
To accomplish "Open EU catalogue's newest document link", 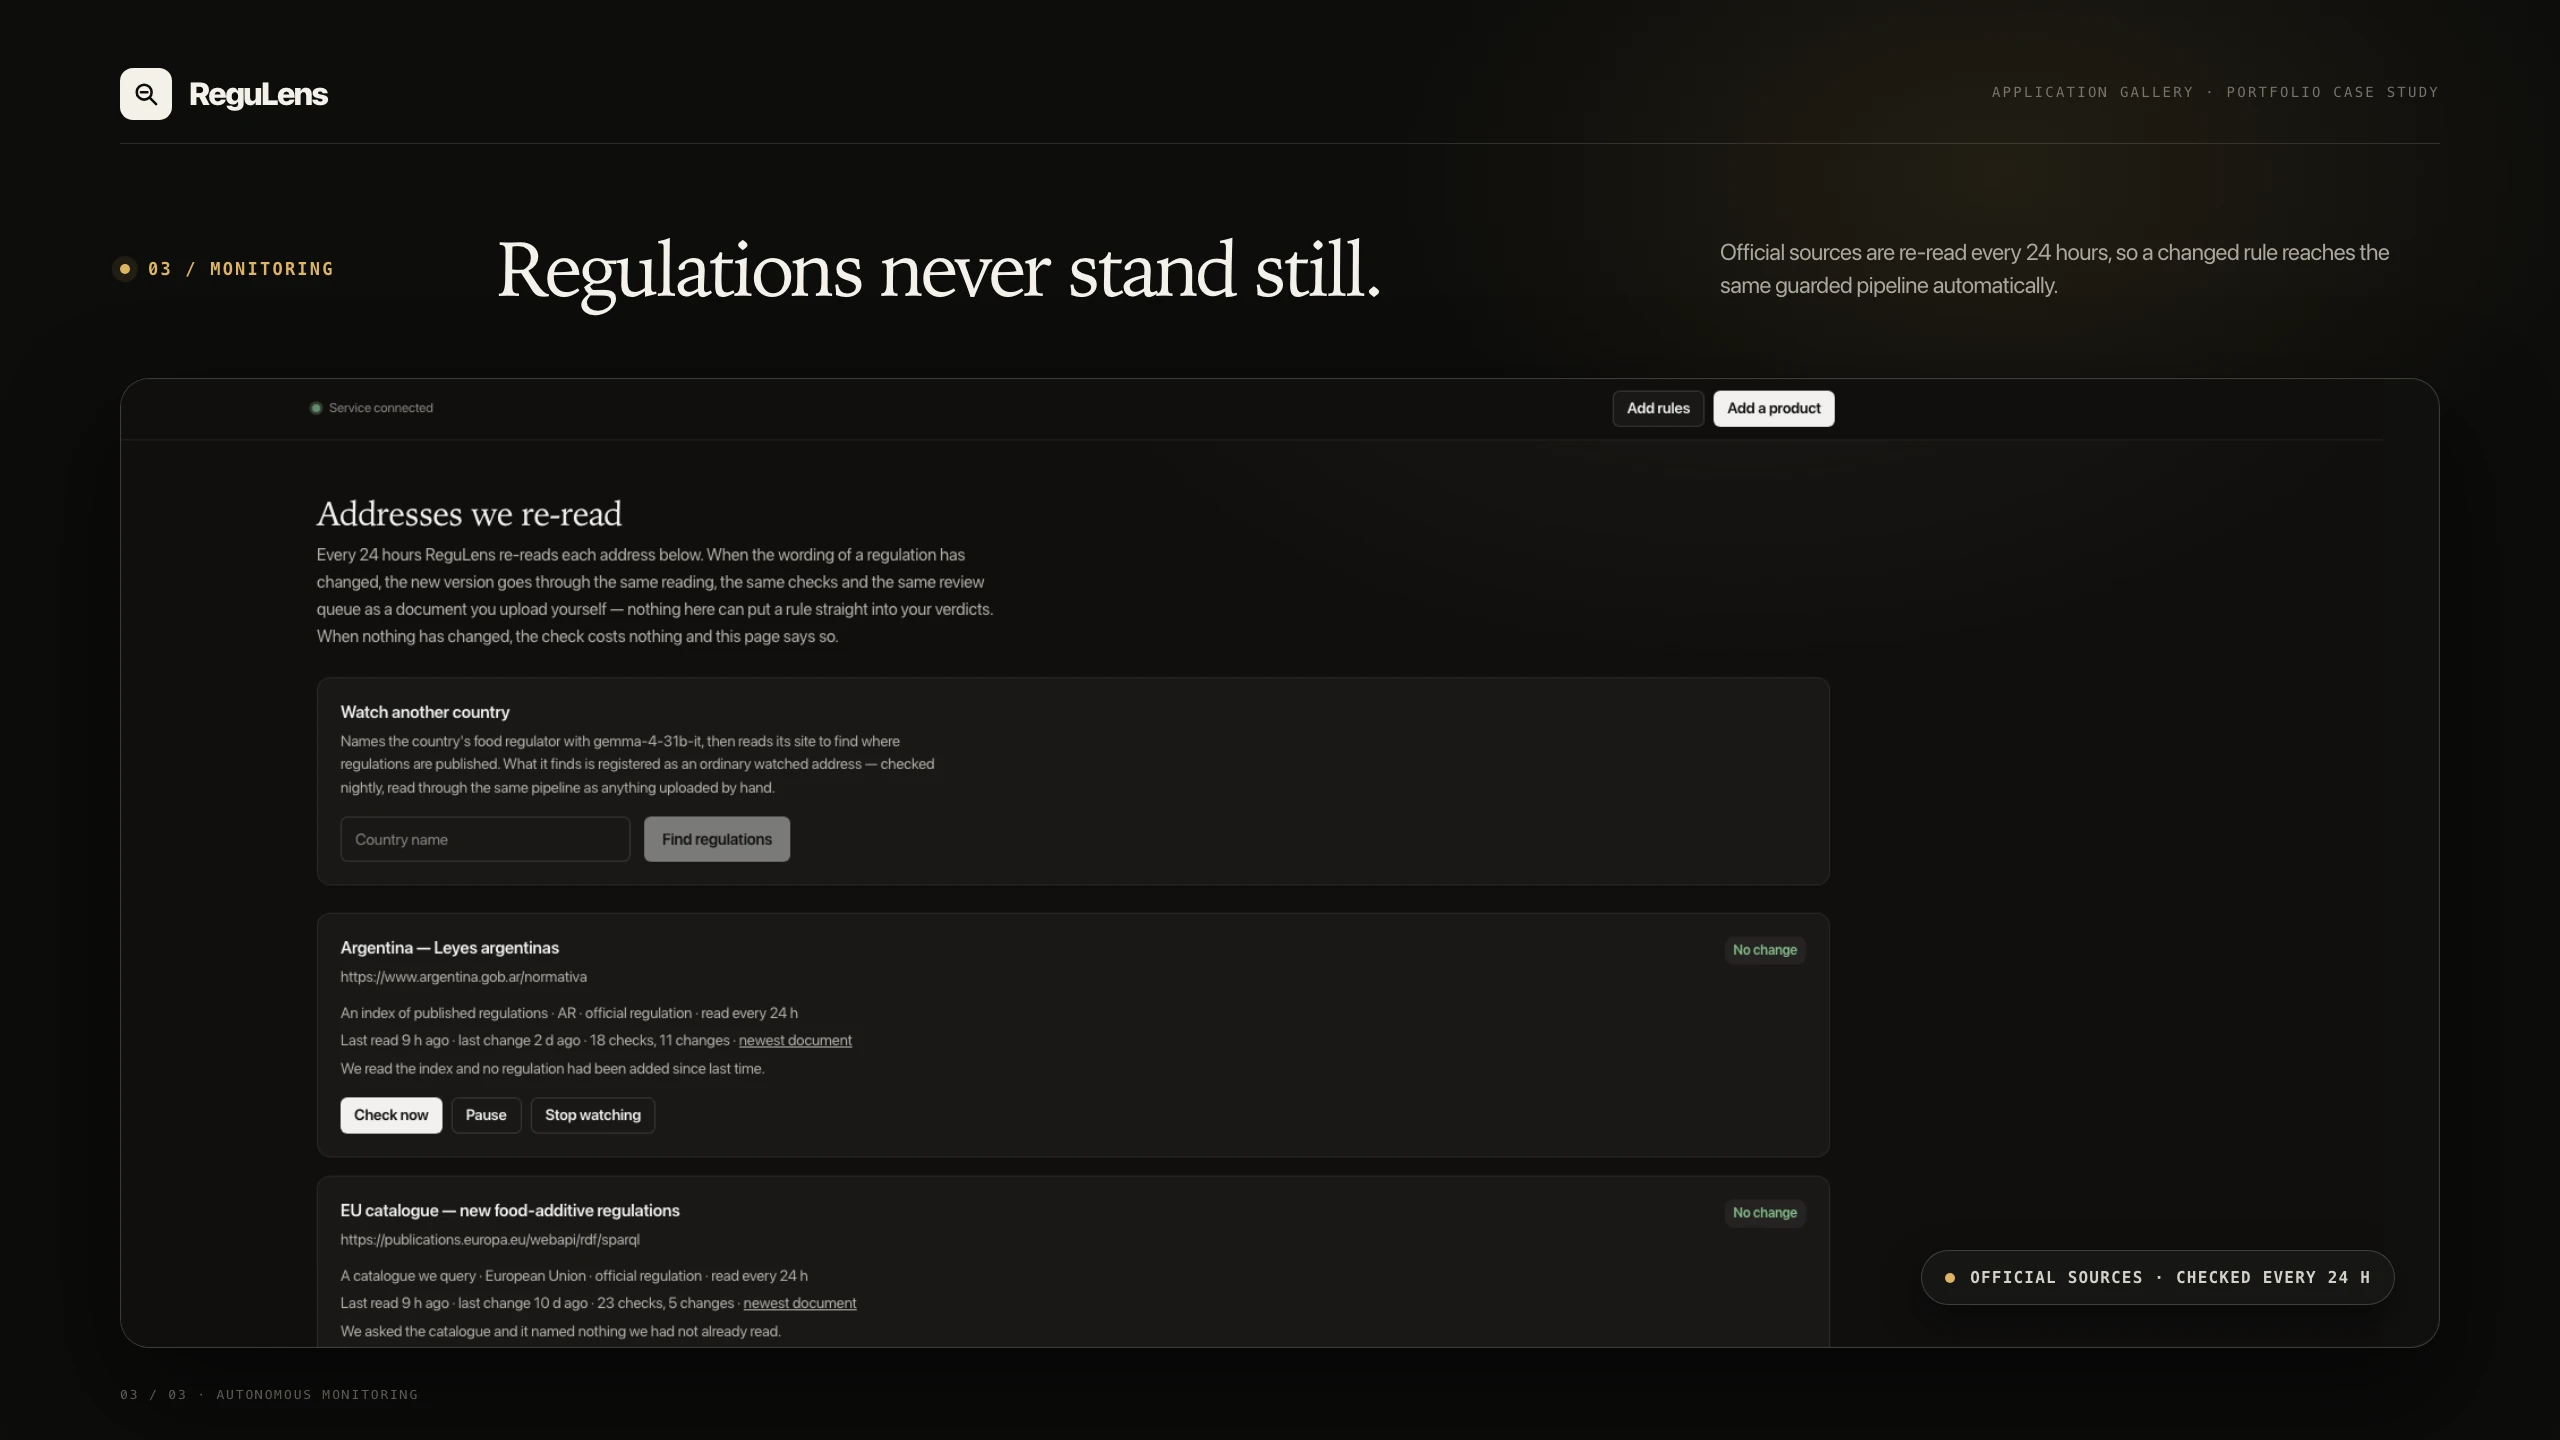I will [x=800, y=1303].
